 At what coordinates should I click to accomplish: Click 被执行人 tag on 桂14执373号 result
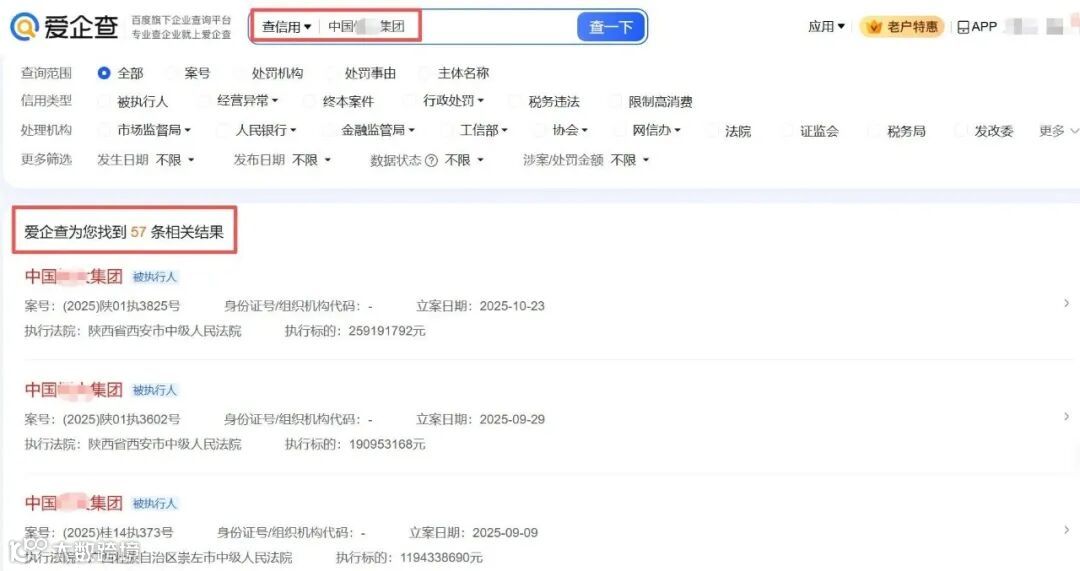tap(155, 503)
